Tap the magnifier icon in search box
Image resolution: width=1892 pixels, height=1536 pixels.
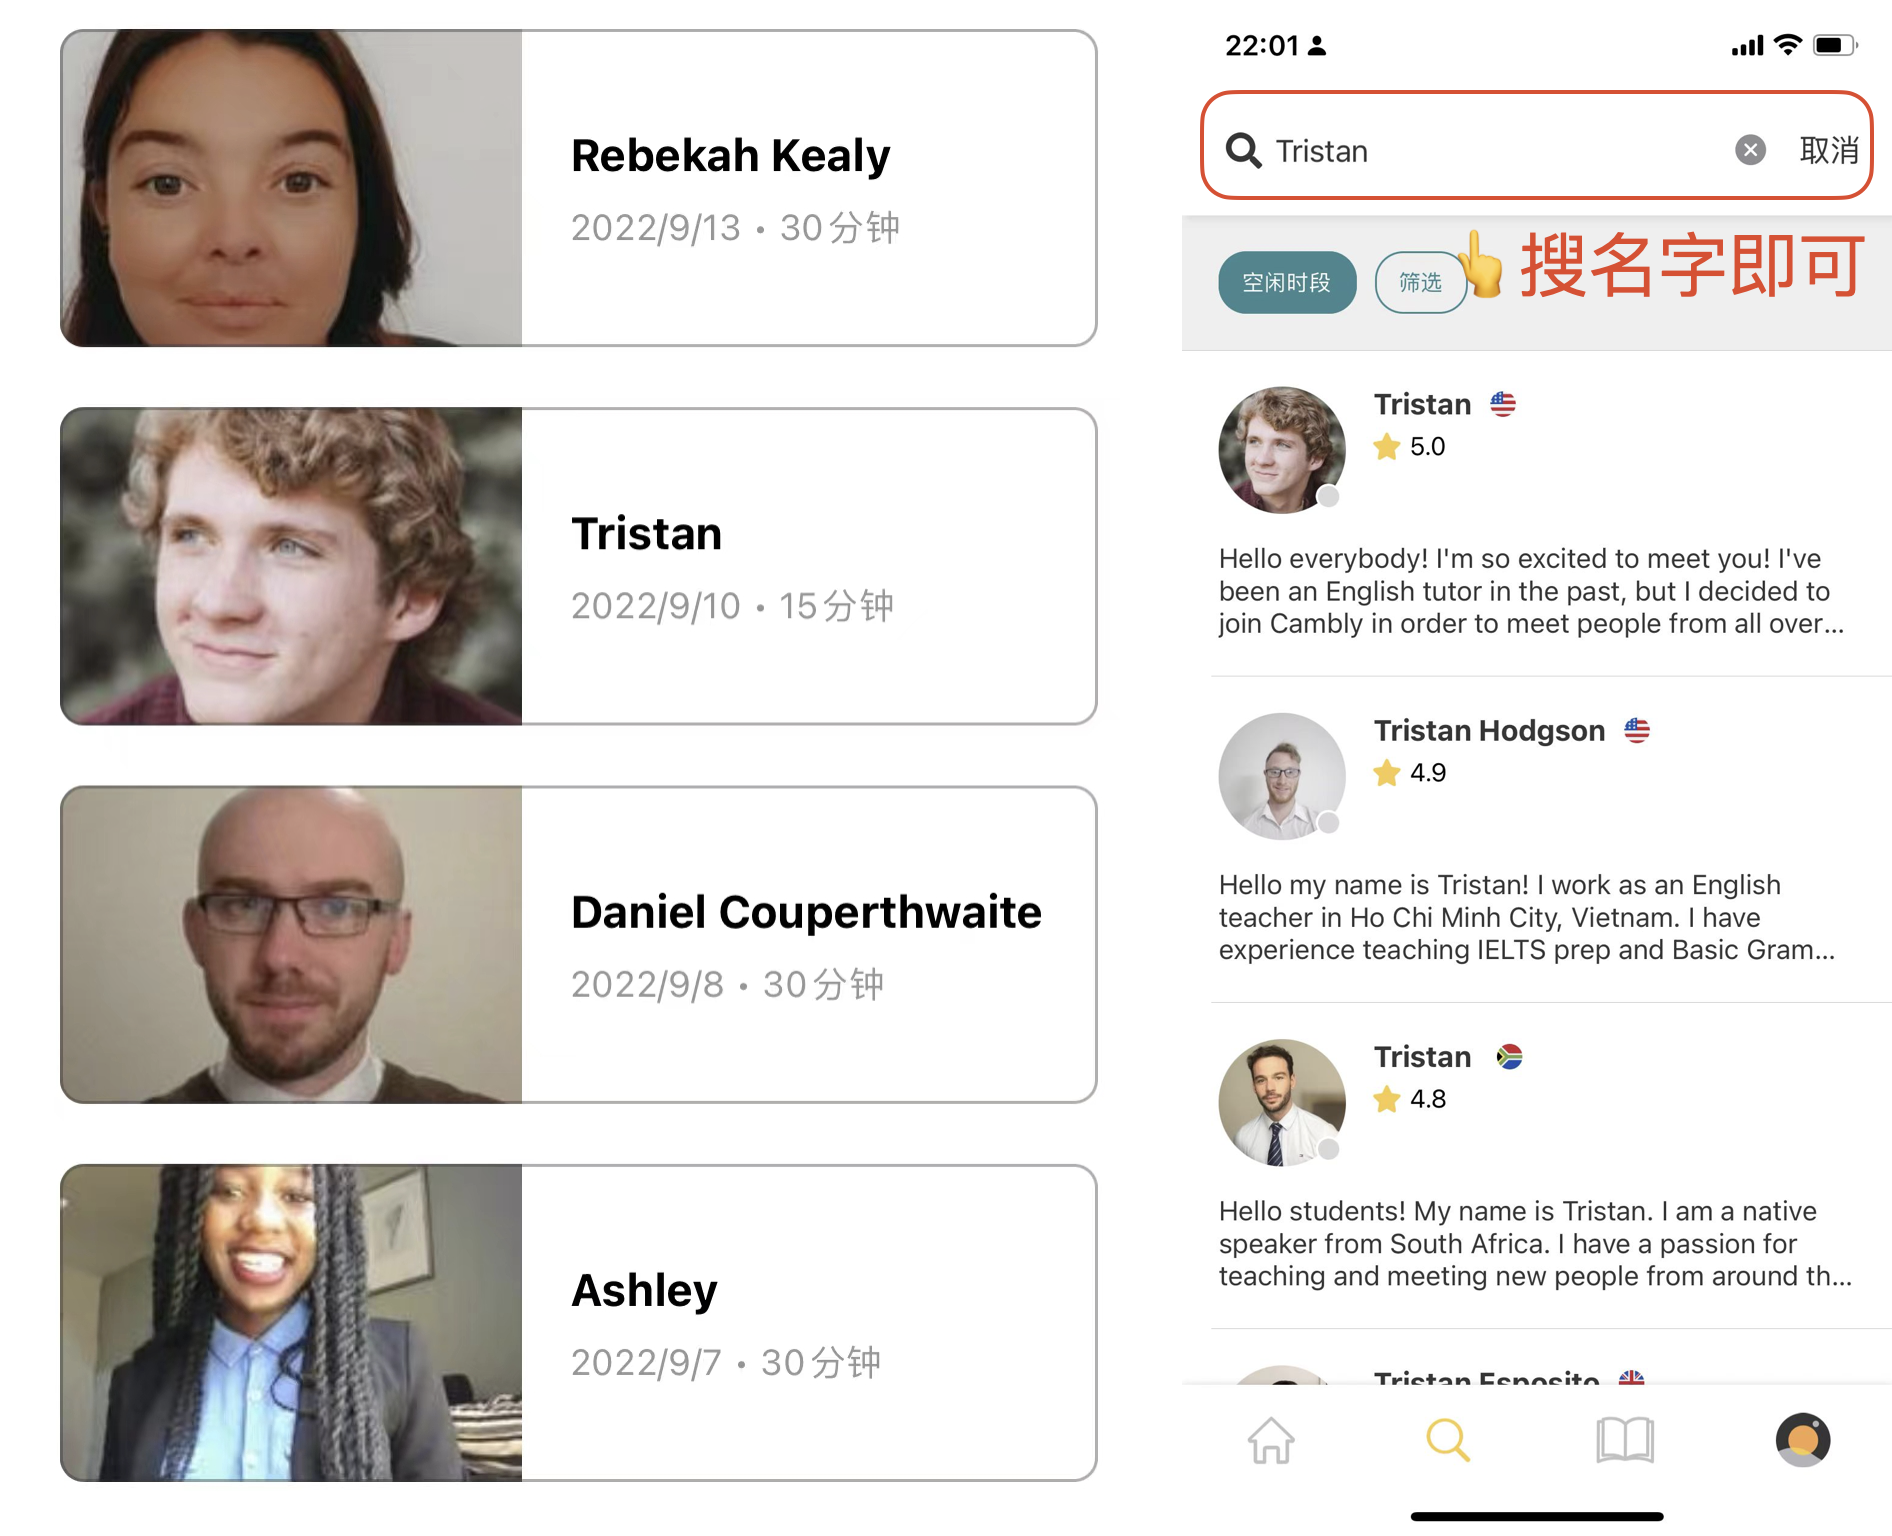coord(1243,150)
